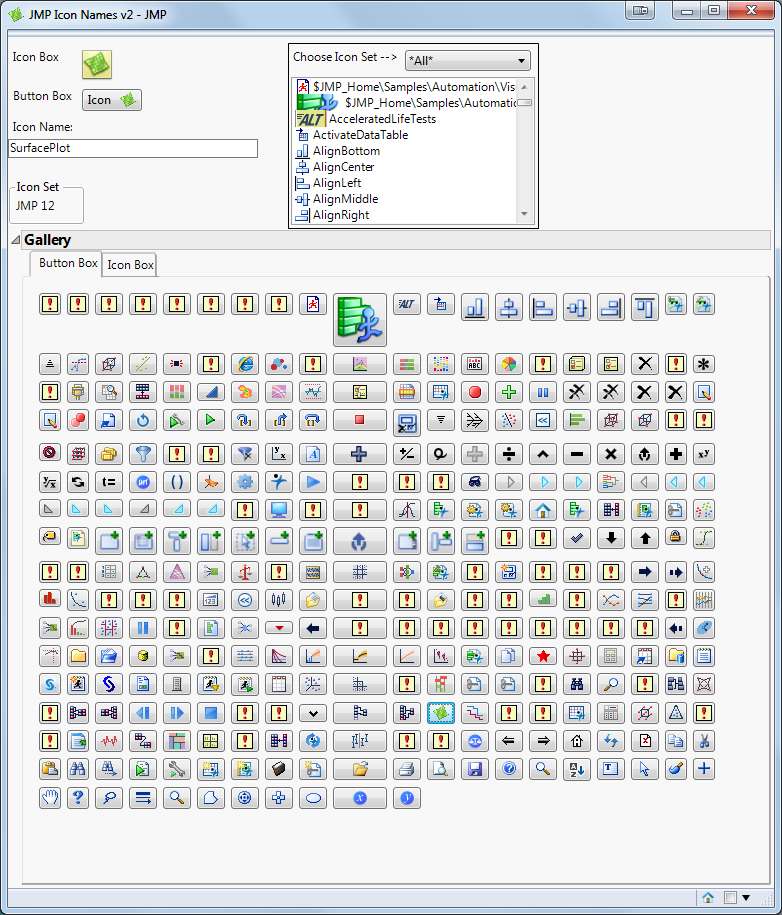Click the ALT Accelerated Life Tests icon button
782x915 pixels.
coord(407,304)
